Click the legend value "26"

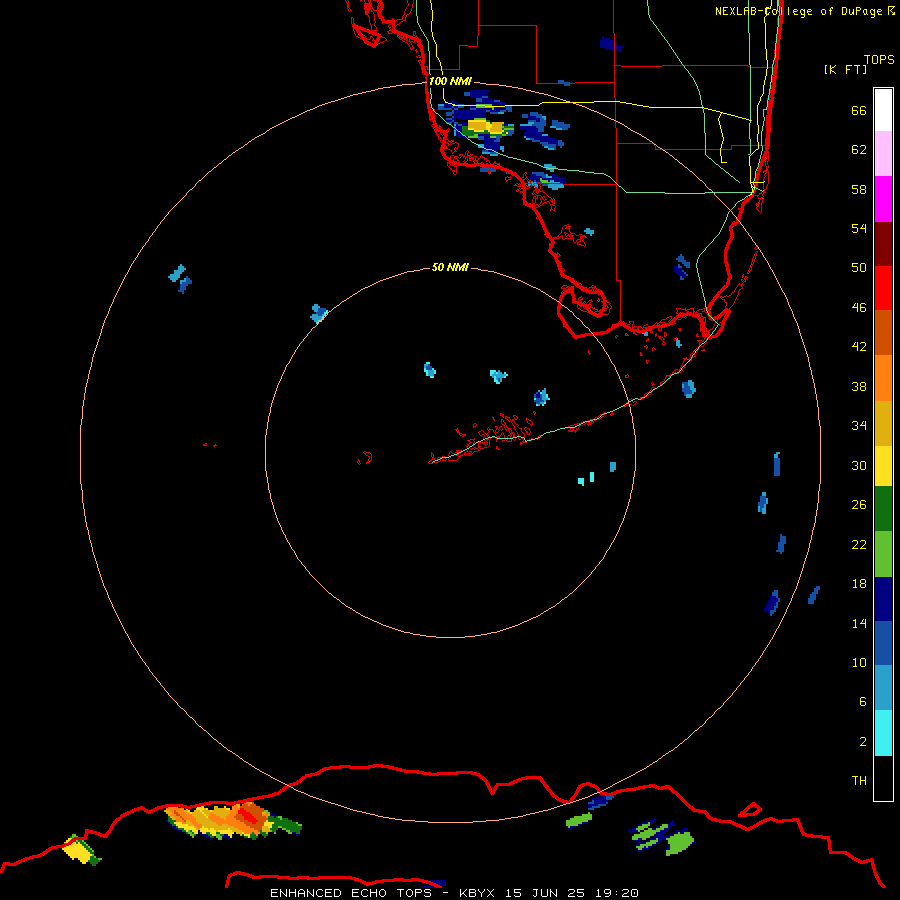coord(859,505)
